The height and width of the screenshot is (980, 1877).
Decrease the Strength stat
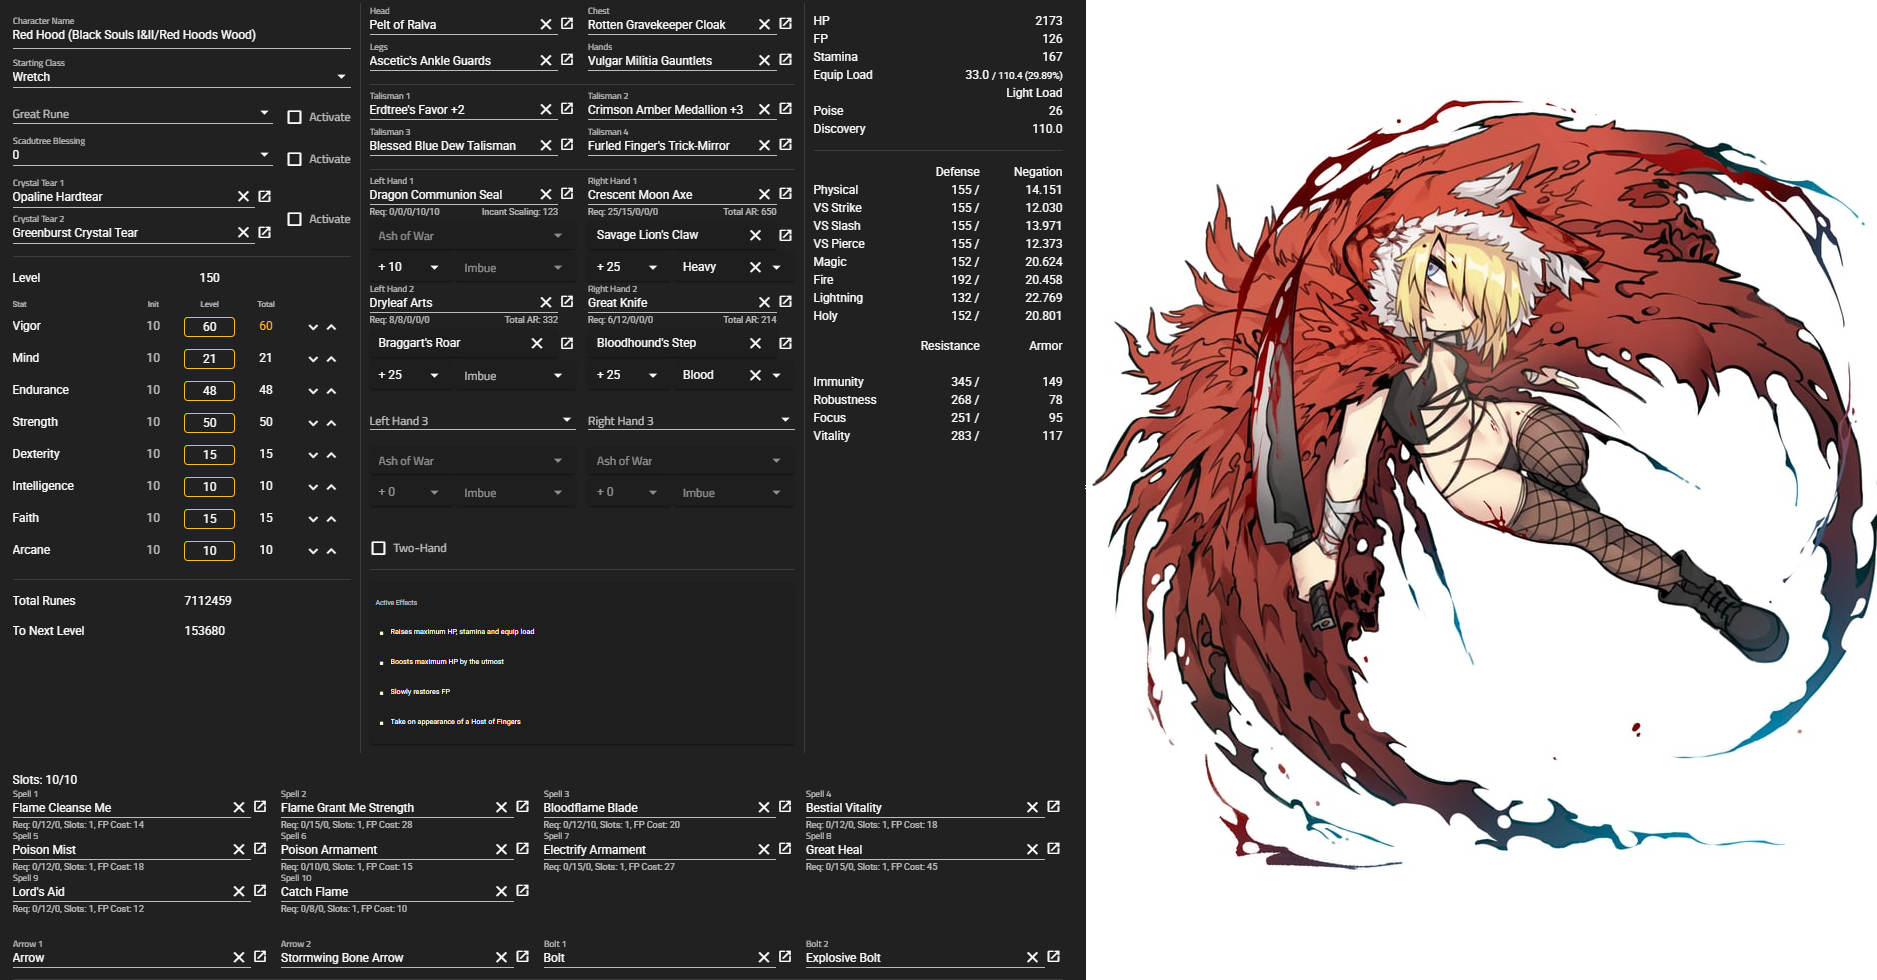313,423
